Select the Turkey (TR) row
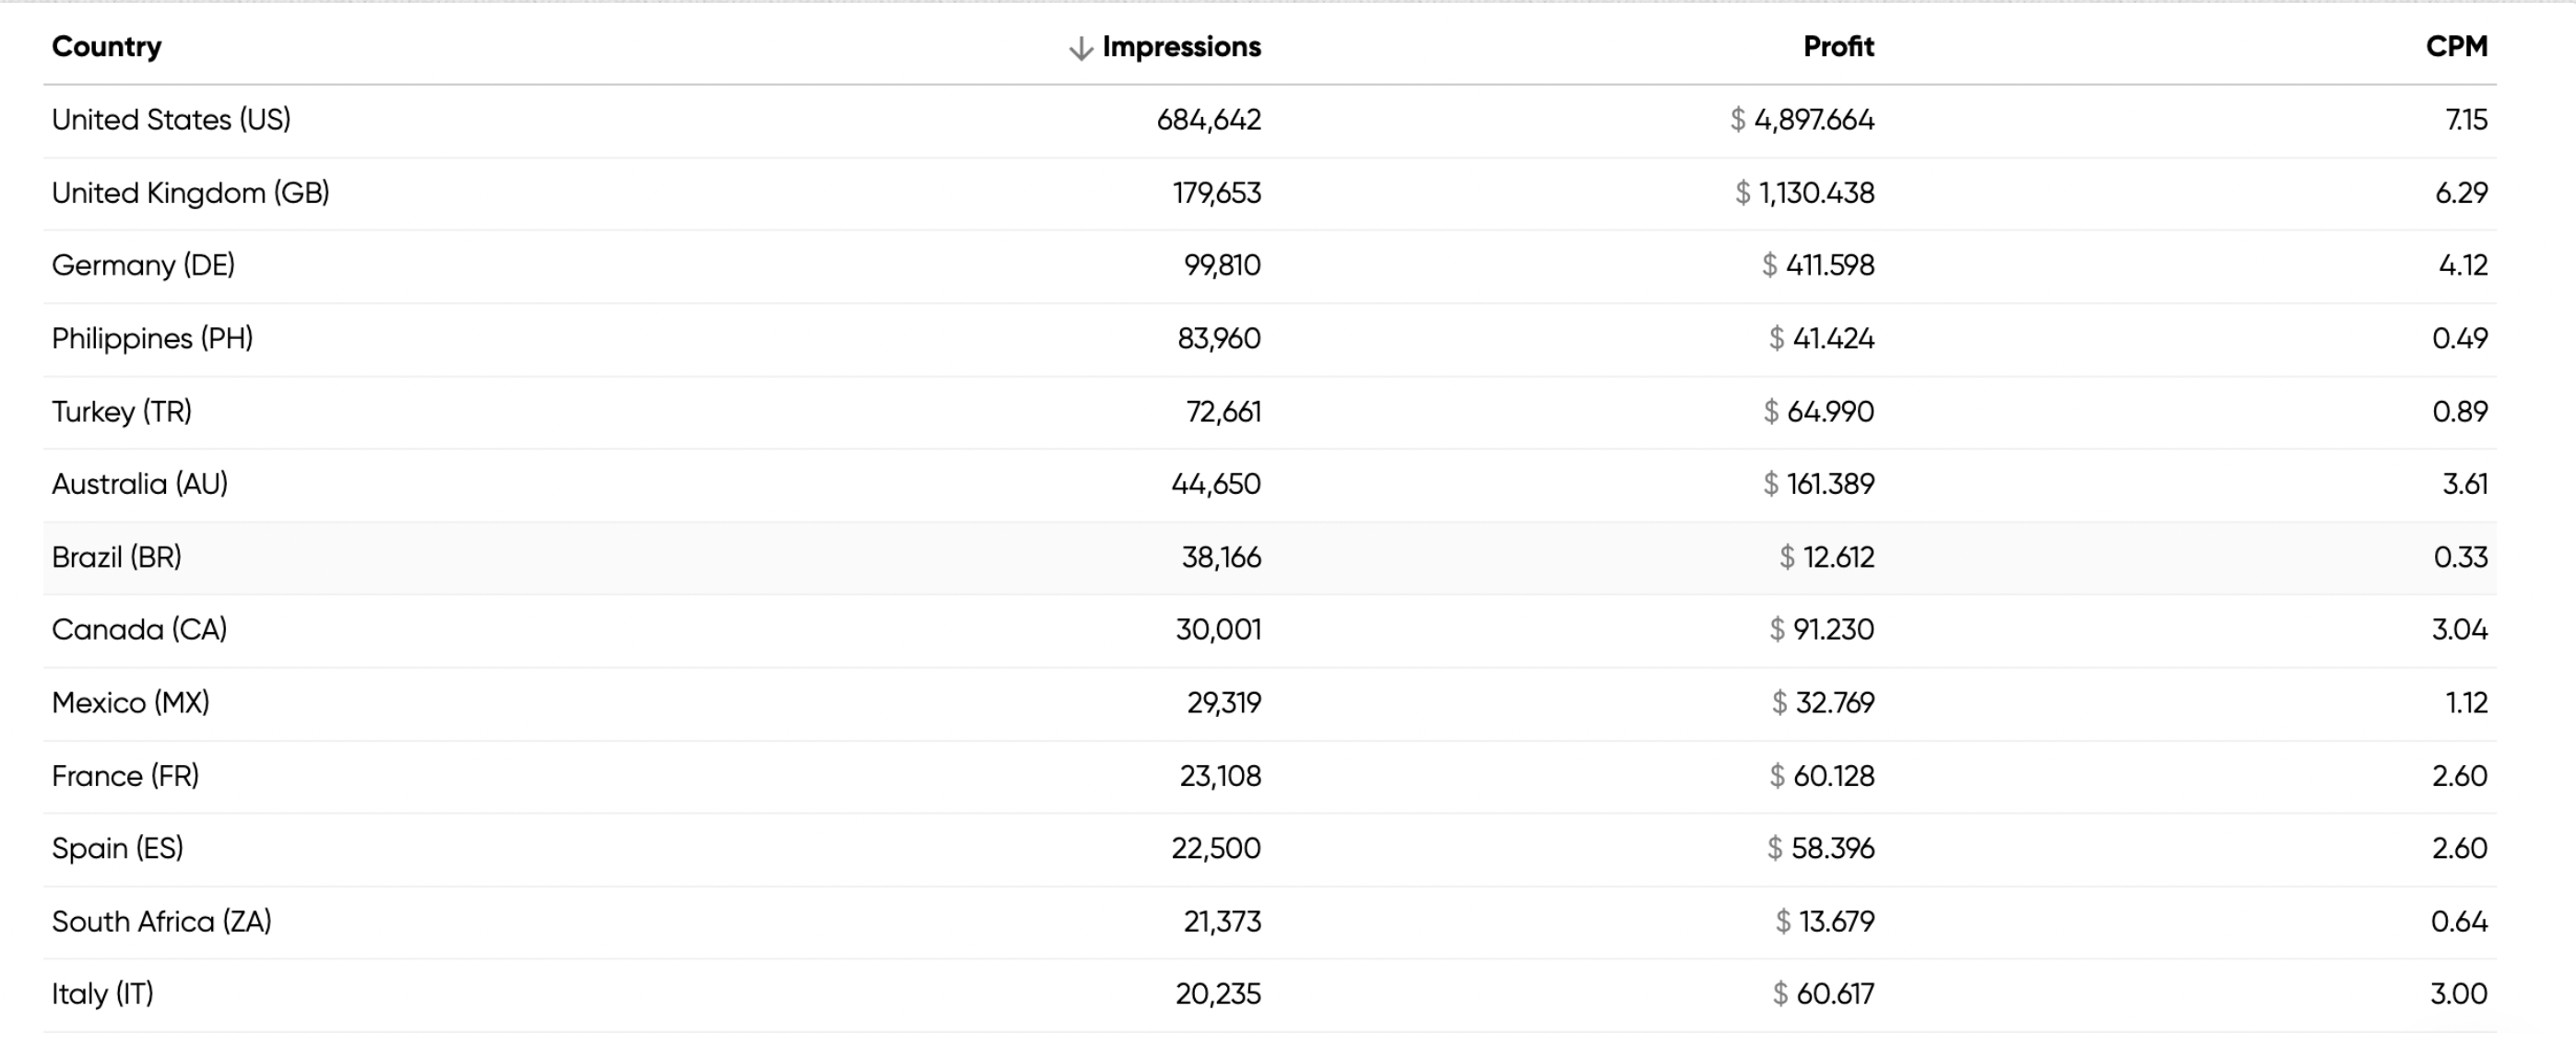Viewport: 2576px width, 1046px height. [1270, 412]
